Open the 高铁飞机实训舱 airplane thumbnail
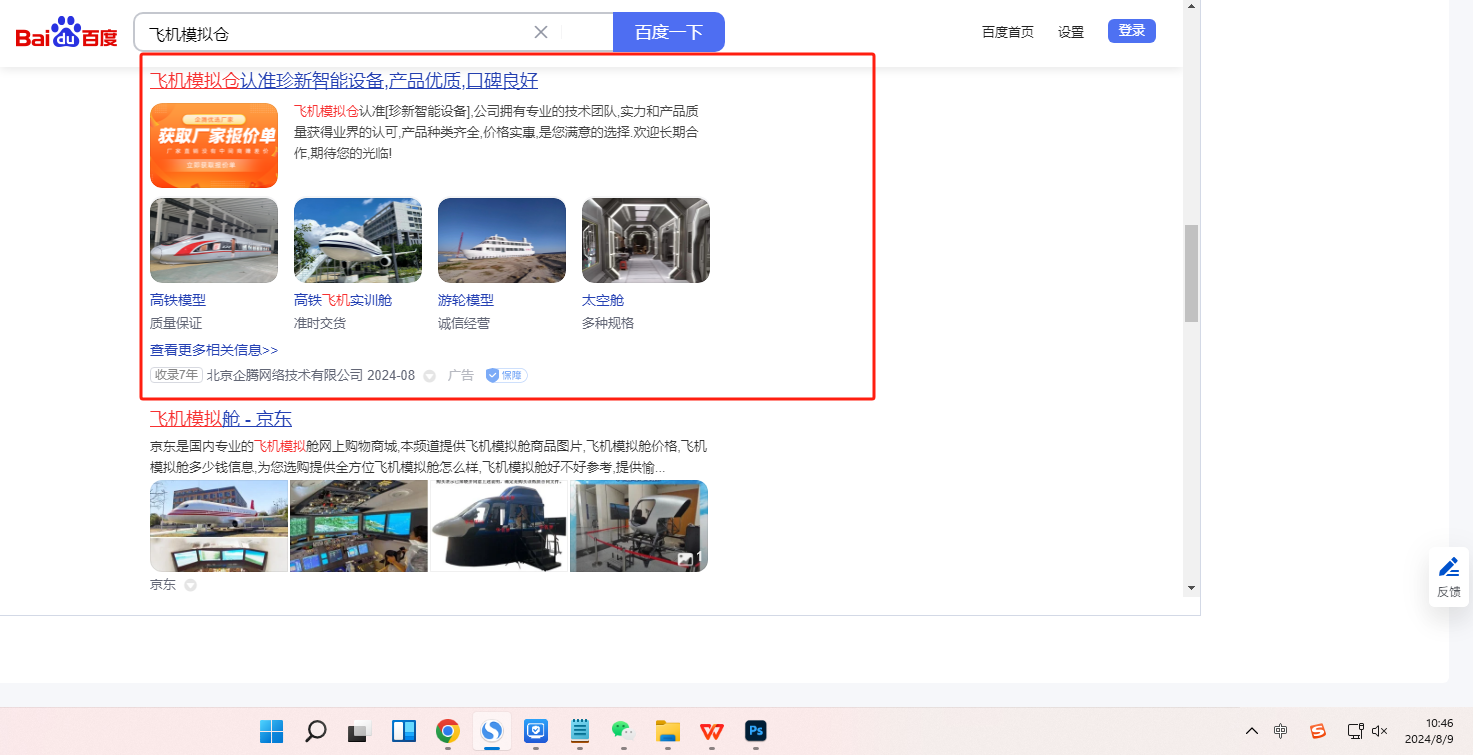The width and height of the screenshot is (1473, 755). point(358,240)
